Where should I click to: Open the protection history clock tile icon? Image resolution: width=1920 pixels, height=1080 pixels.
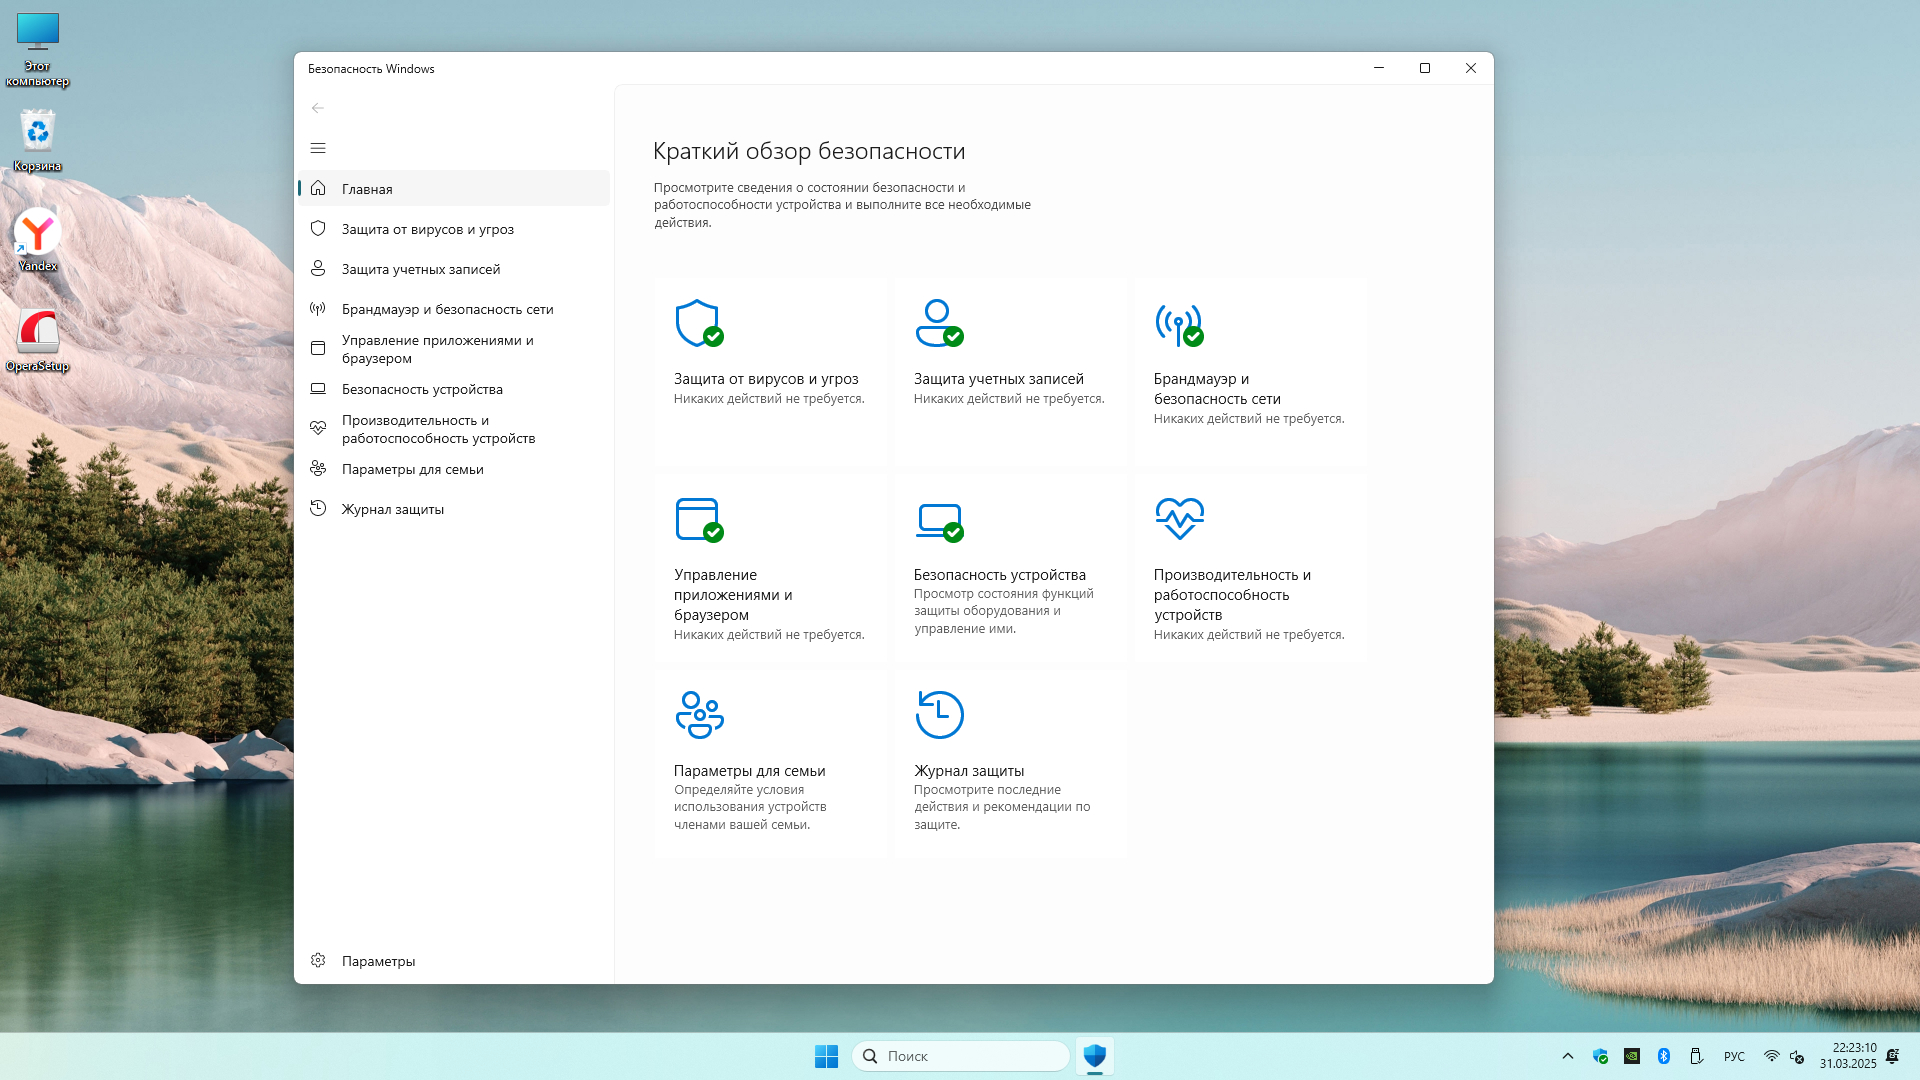[939, 714]
